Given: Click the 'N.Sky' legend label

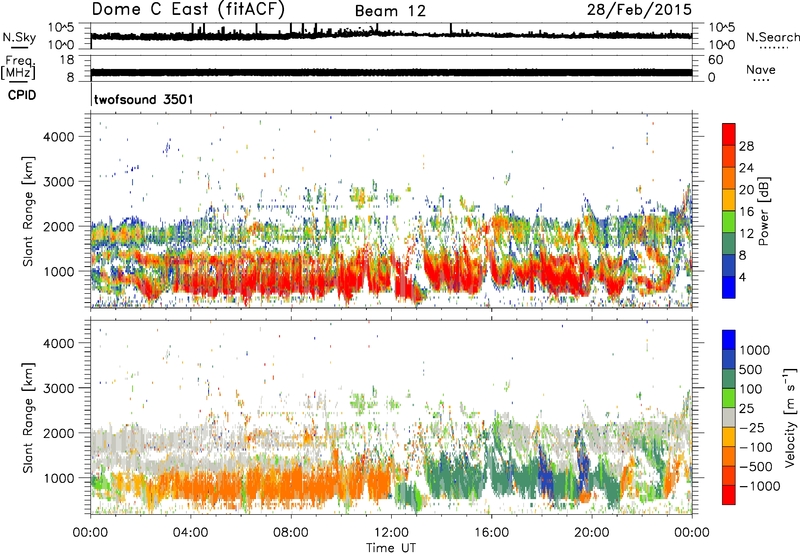Looking at the screenshot, I should point(19,37).
